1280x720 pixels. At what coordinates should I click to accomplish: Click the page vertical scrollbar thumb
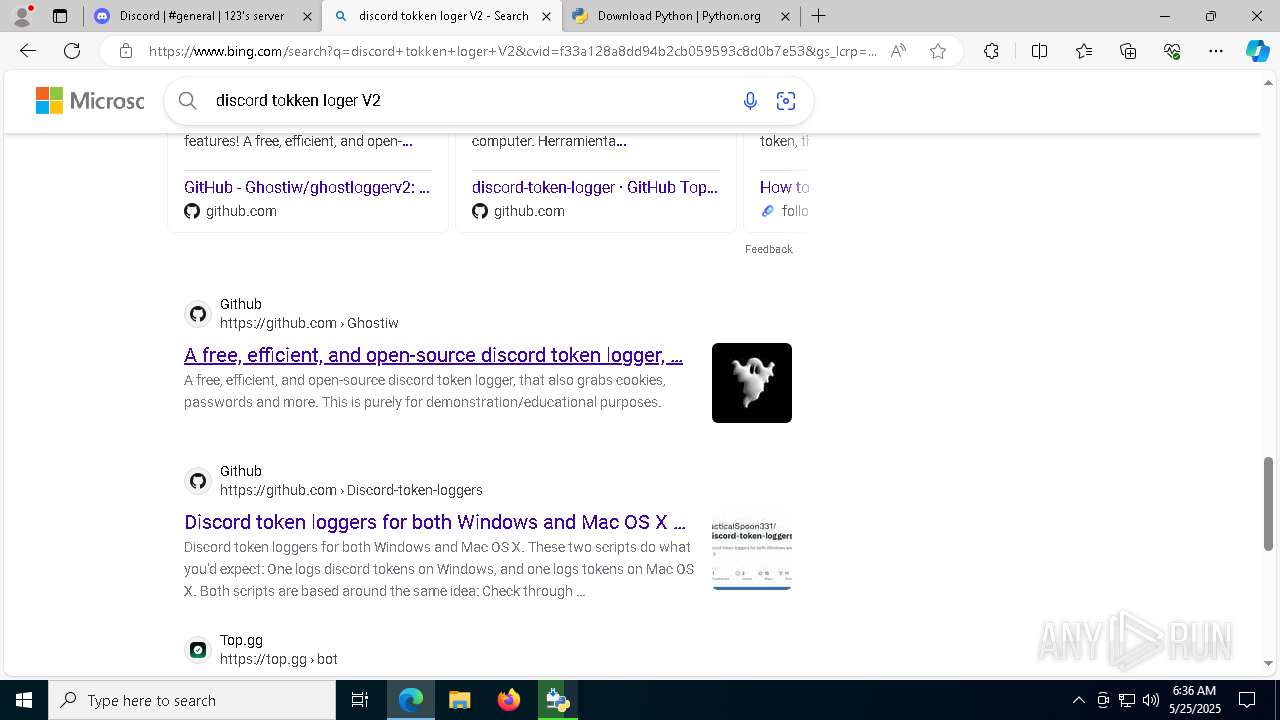click(x=1268, y=503)
